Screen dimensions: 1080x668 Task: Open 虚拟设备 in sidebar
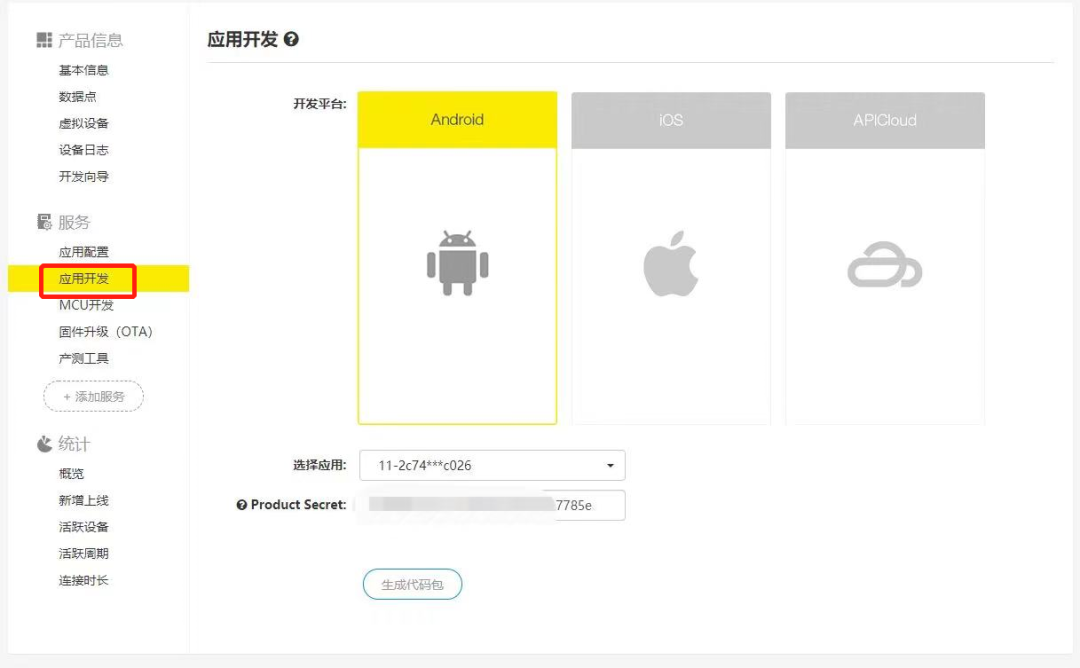click(x=83, y=123)
